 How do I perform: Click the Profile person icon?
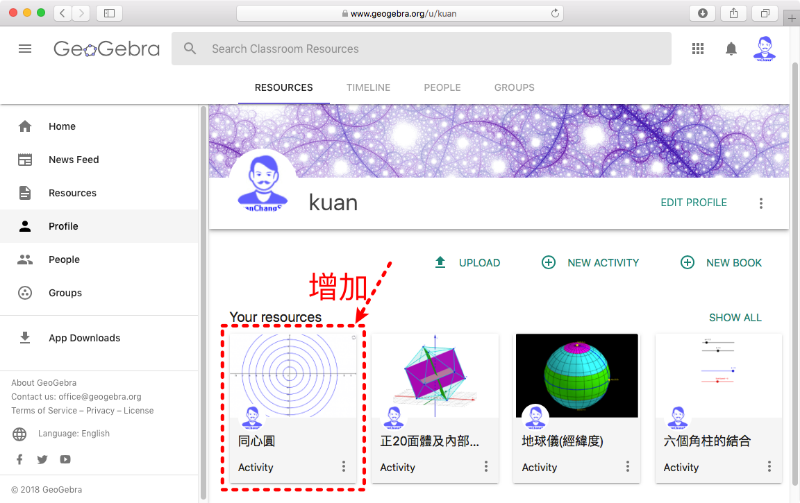(x=25, y=226)
